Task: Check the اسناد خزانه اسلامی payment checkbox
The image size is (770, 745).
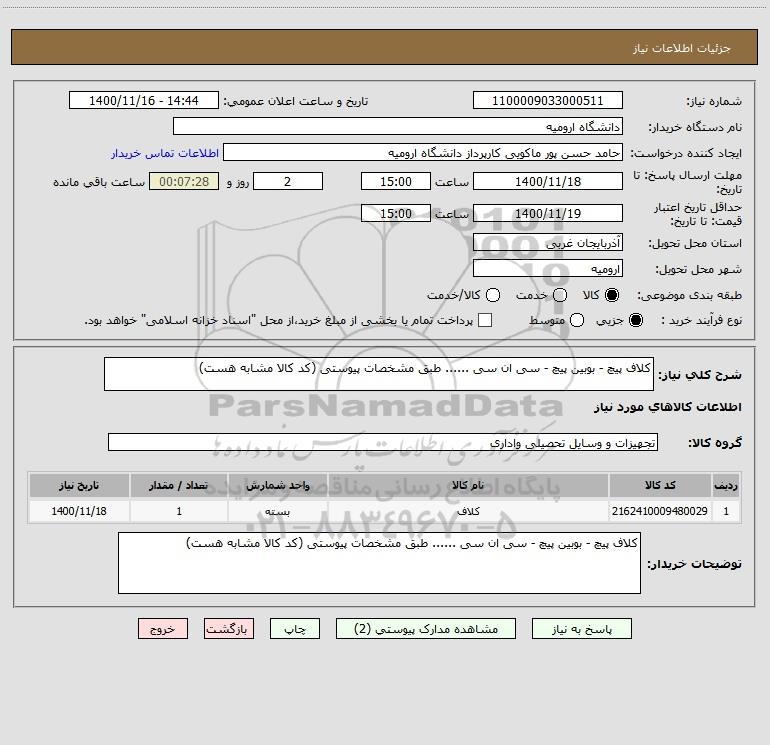Action: click(485, 320)
